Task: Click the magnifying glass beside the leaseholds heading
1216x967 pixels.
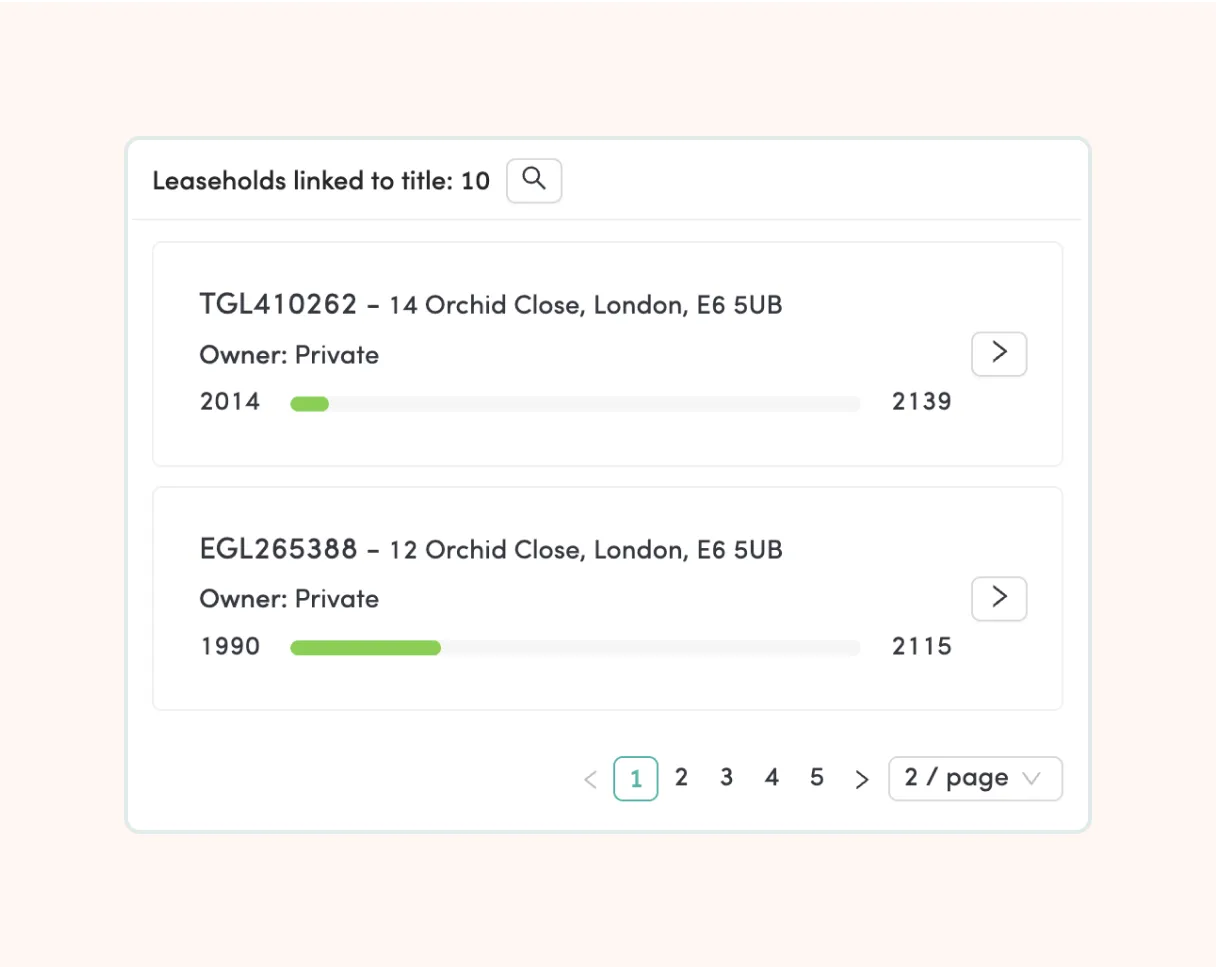Action: pos(534,180)
